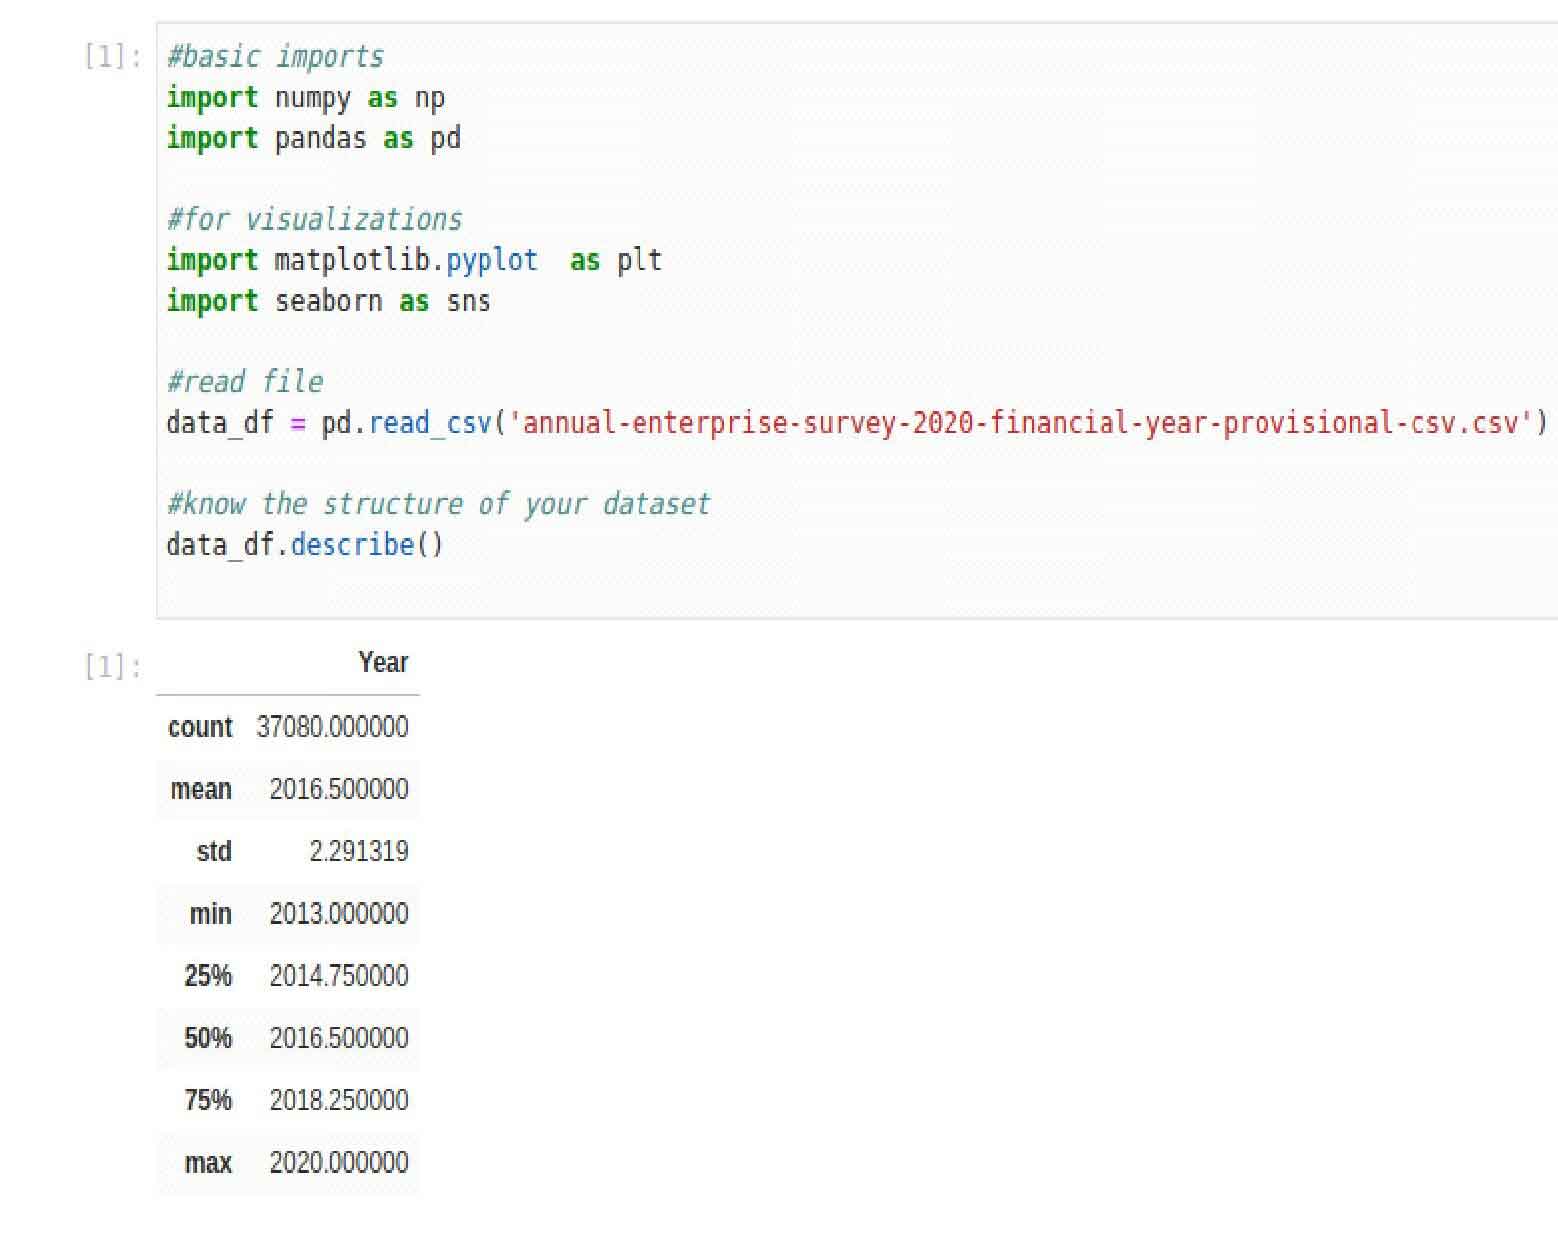The image size is (1558, 1246).
Task: Click the 75% row label
Action: pyautogui.click(x=208, y=1100)
